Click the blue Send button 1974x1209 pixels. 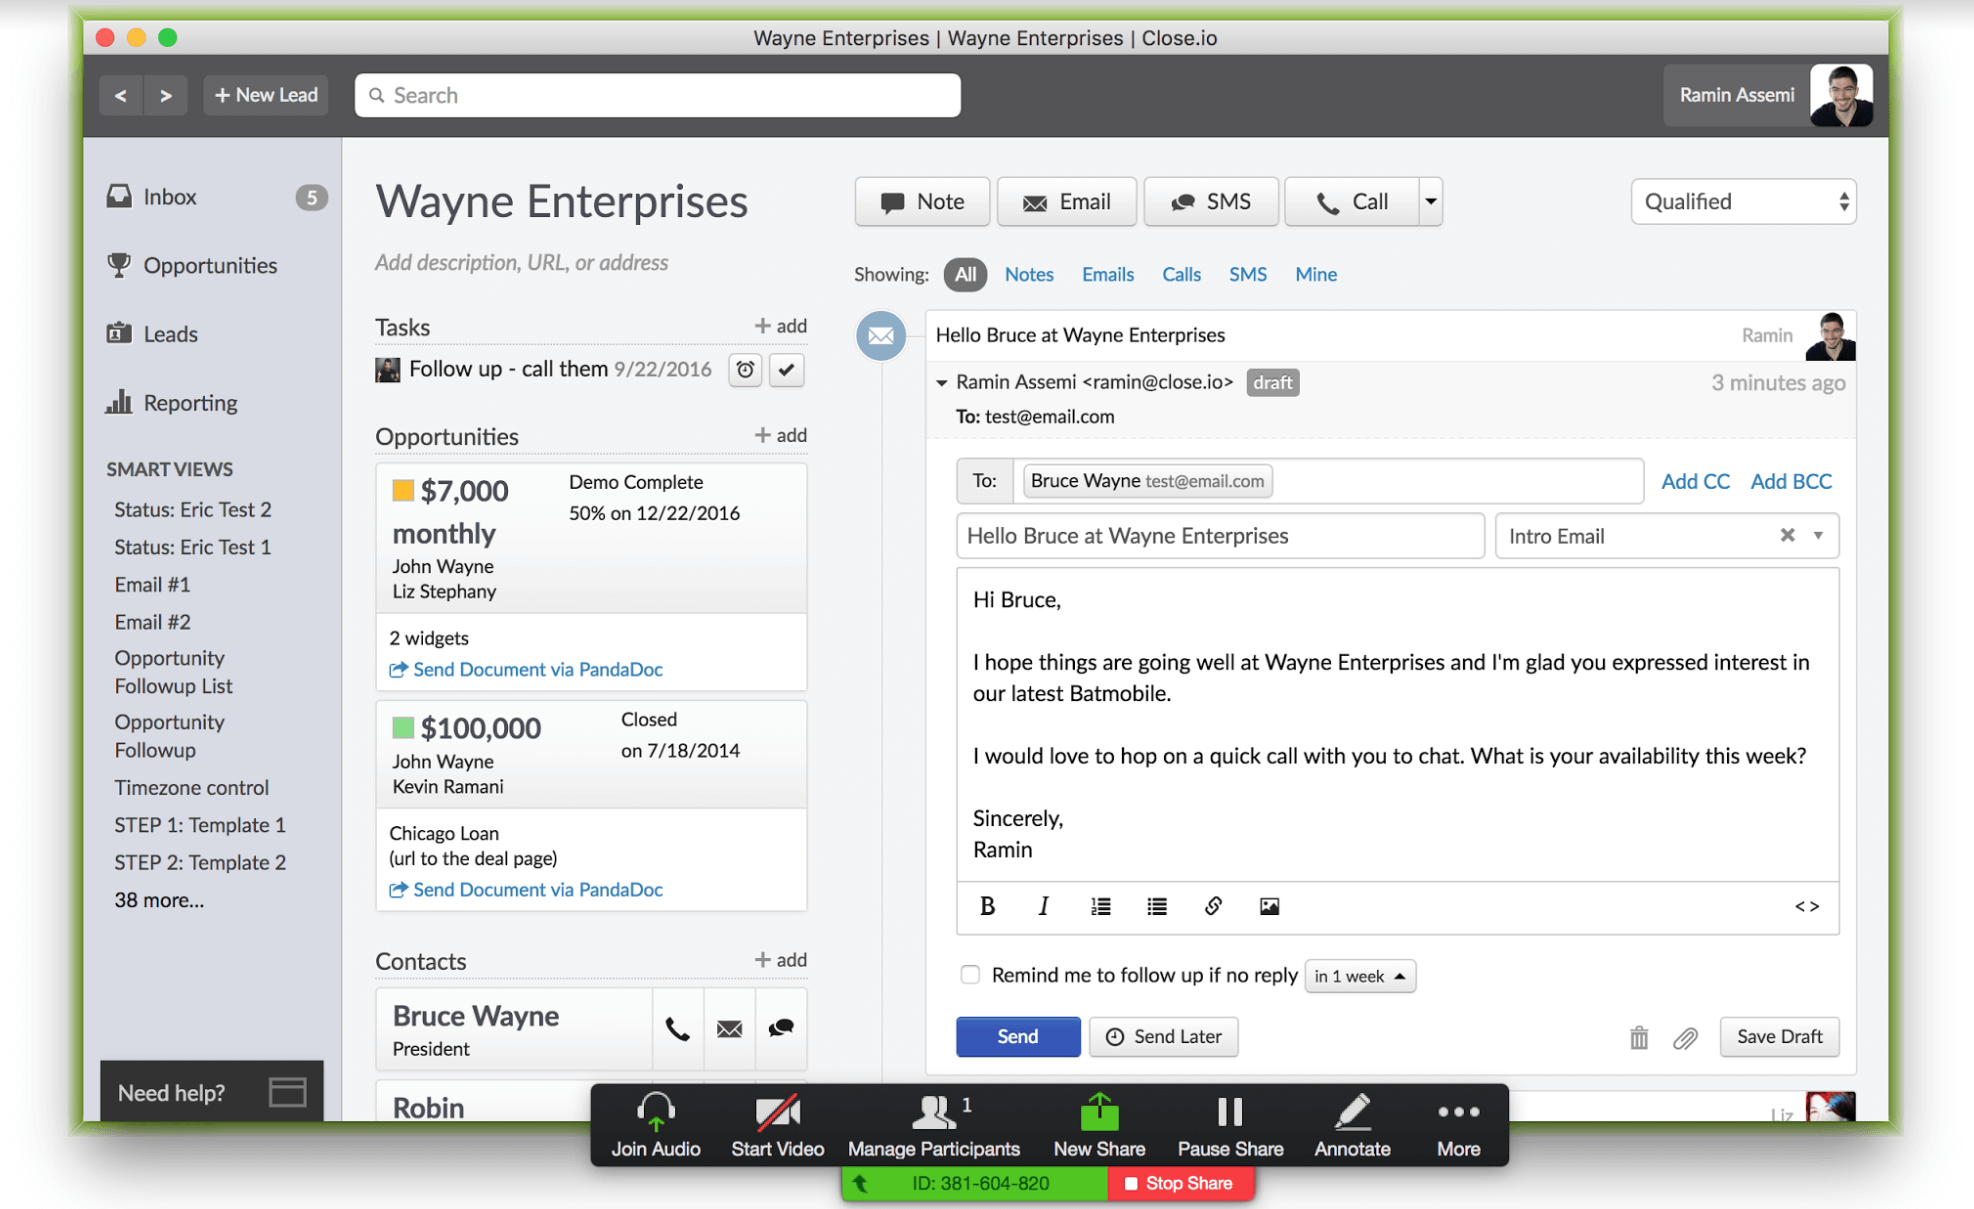(1017, 1036)
